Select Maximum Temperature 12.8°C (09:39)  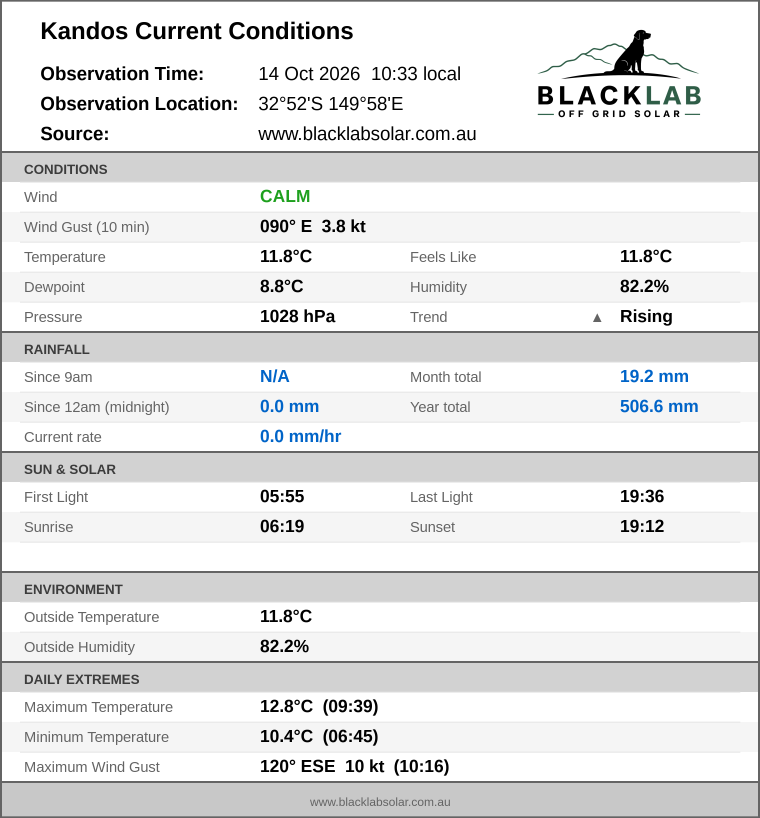tap(319, 706)
